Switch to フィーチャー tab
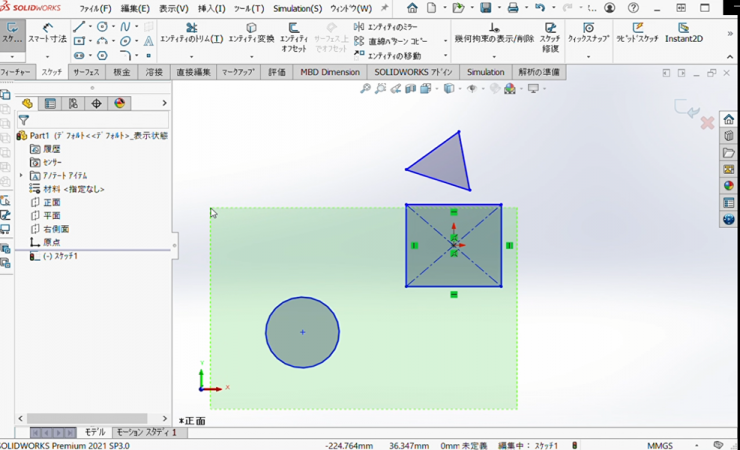 tap(16, 72)
